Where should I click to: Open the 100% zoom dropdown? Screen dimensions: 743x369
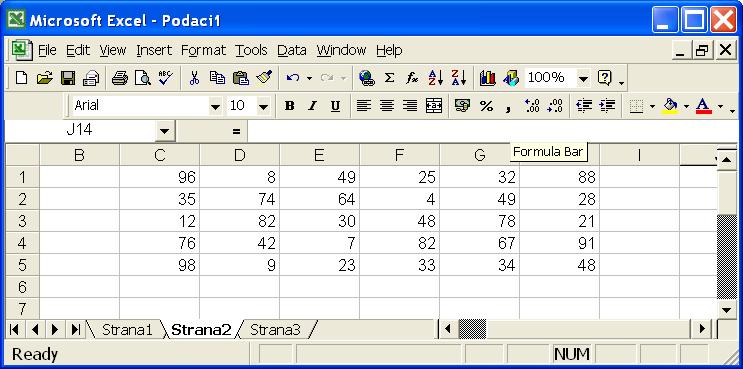[583, 78]
